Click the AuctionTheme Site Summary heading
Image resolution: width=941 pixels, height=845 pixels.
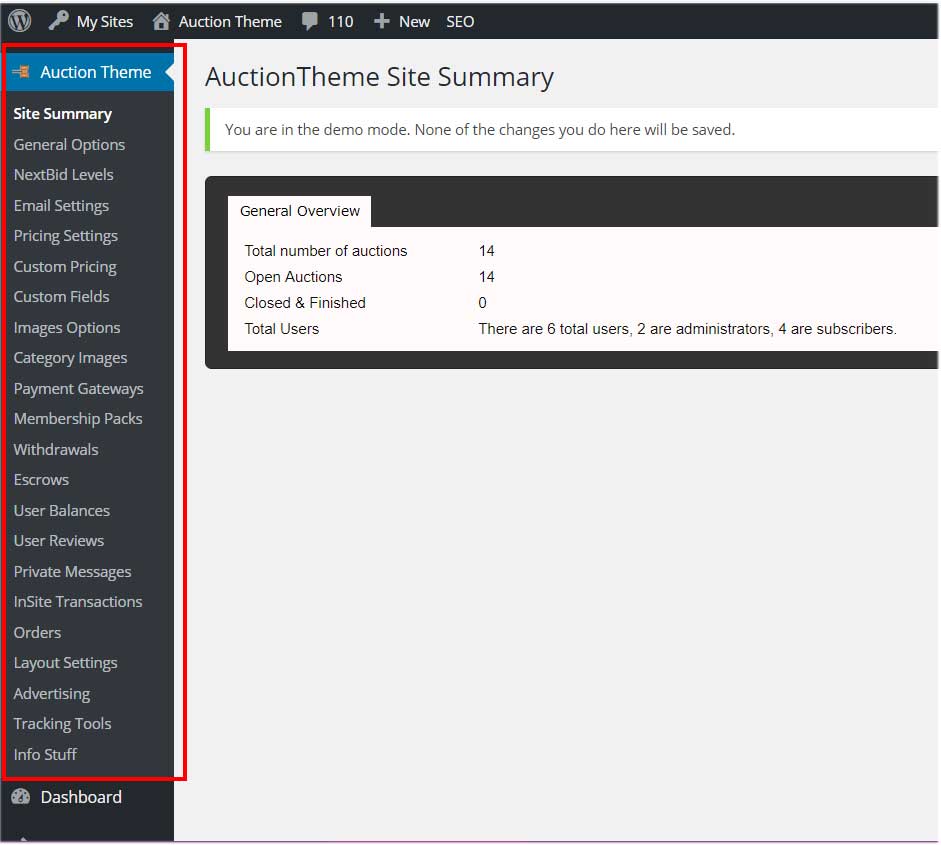coord(379,77)
